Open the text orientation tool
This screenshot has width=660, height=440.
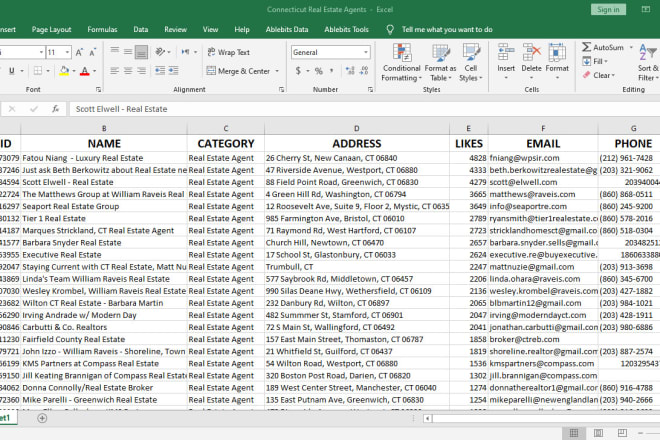[x=160, y=52]
